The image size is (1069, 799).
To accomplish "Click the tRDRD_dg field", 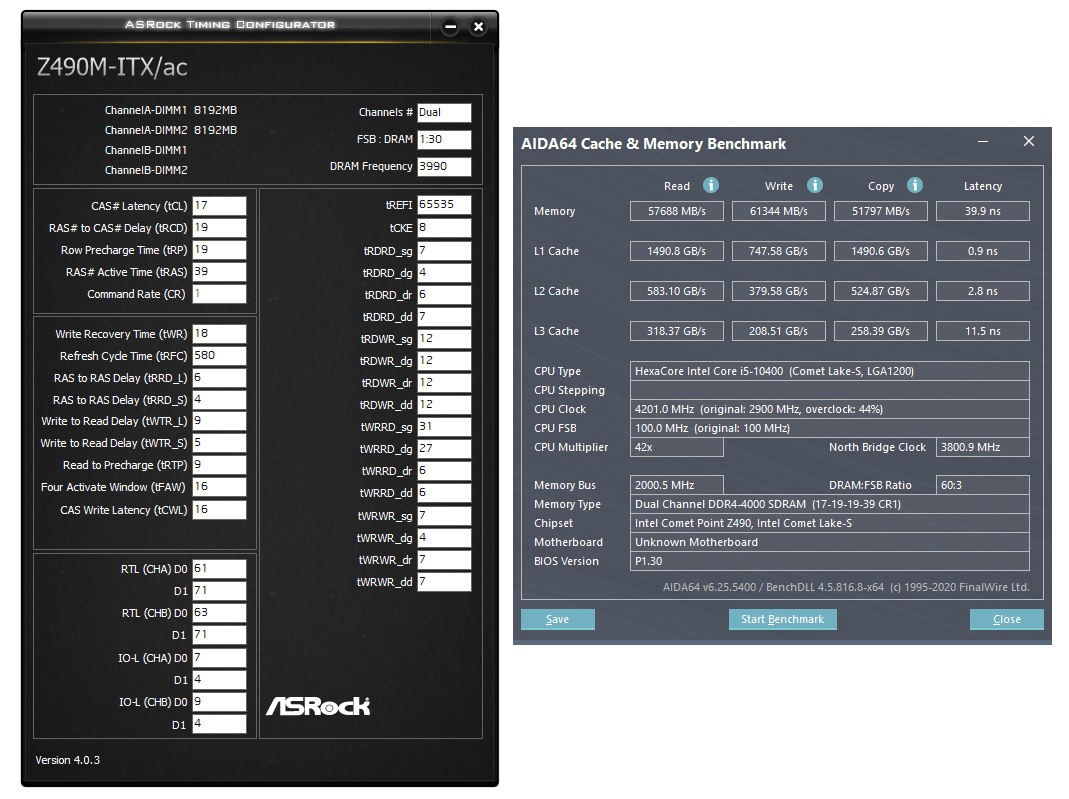I will coord(444,273).
